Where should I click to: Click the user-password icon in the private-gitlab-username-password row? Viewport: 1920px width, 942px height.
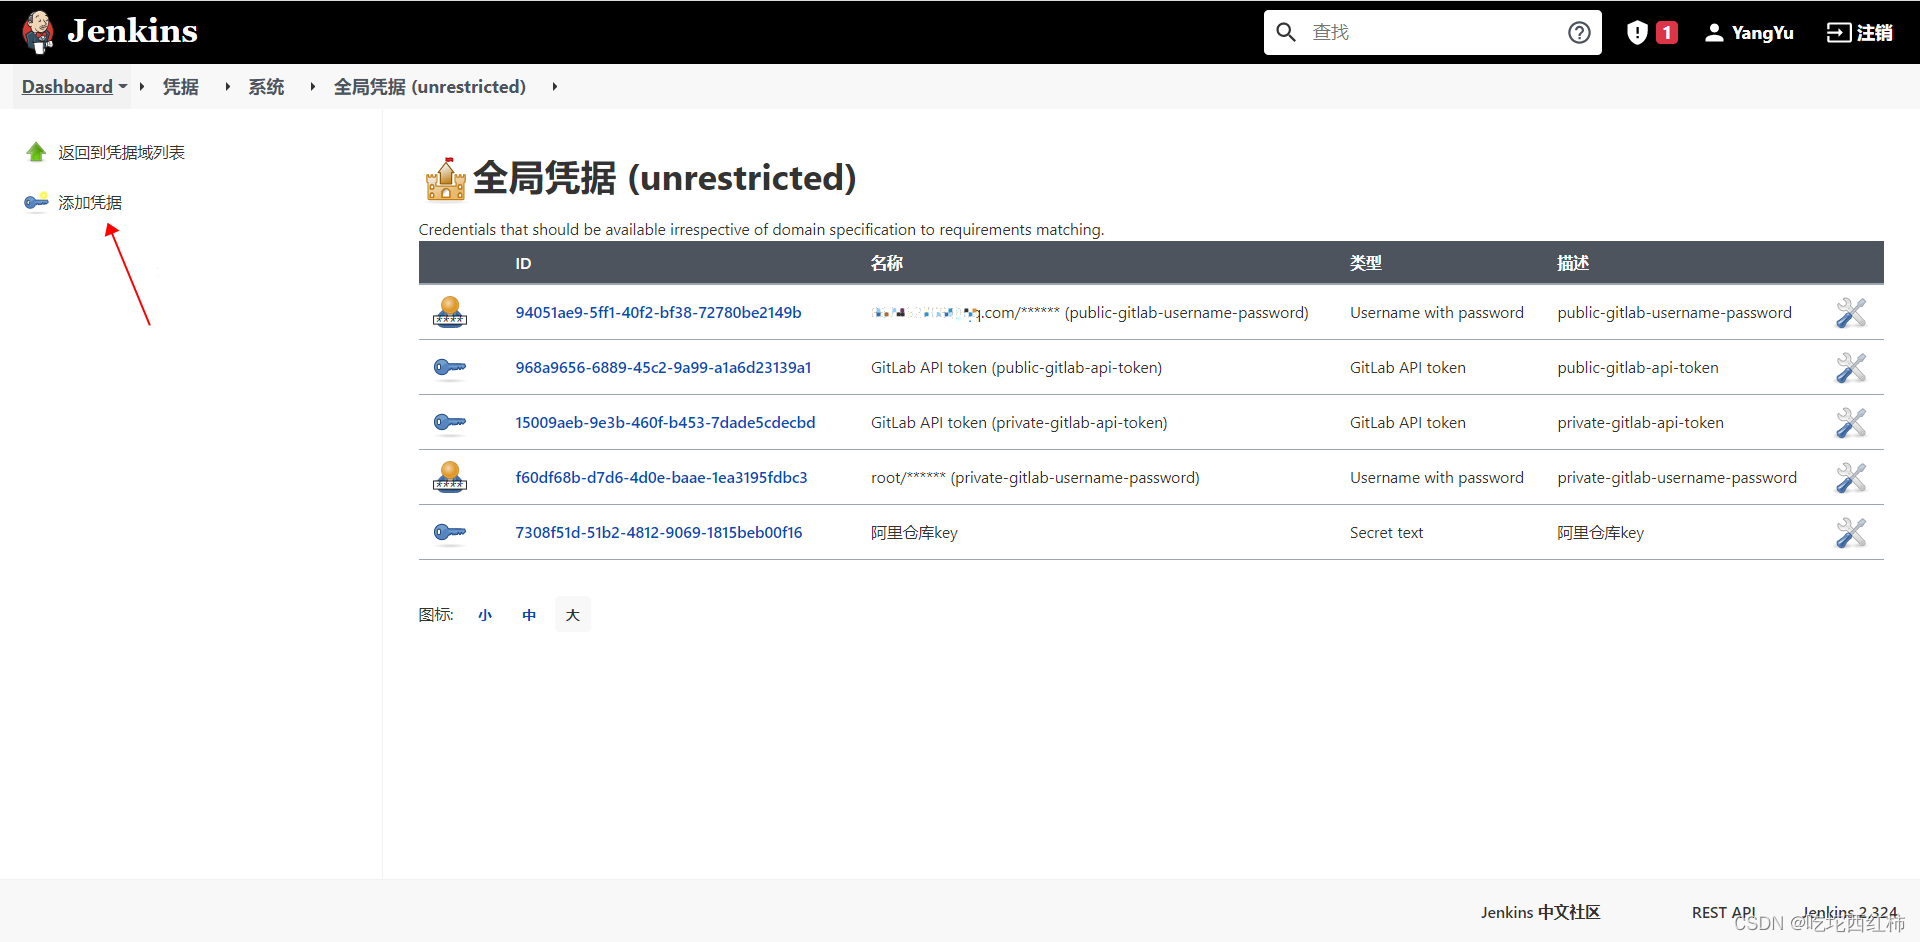point(450,477)
